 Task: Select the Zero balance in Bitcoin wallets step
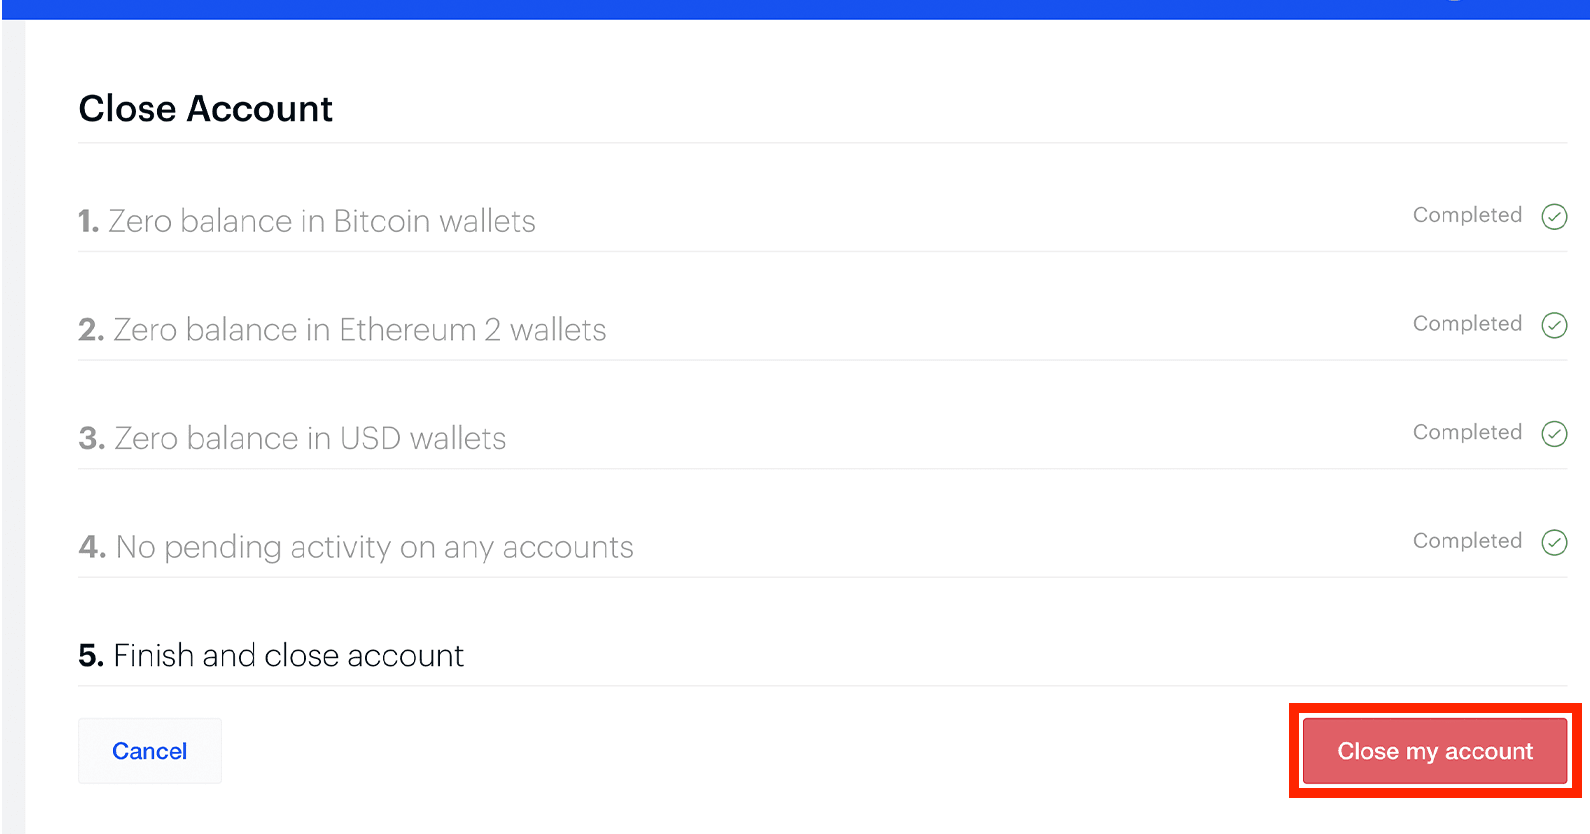(321, 221)
